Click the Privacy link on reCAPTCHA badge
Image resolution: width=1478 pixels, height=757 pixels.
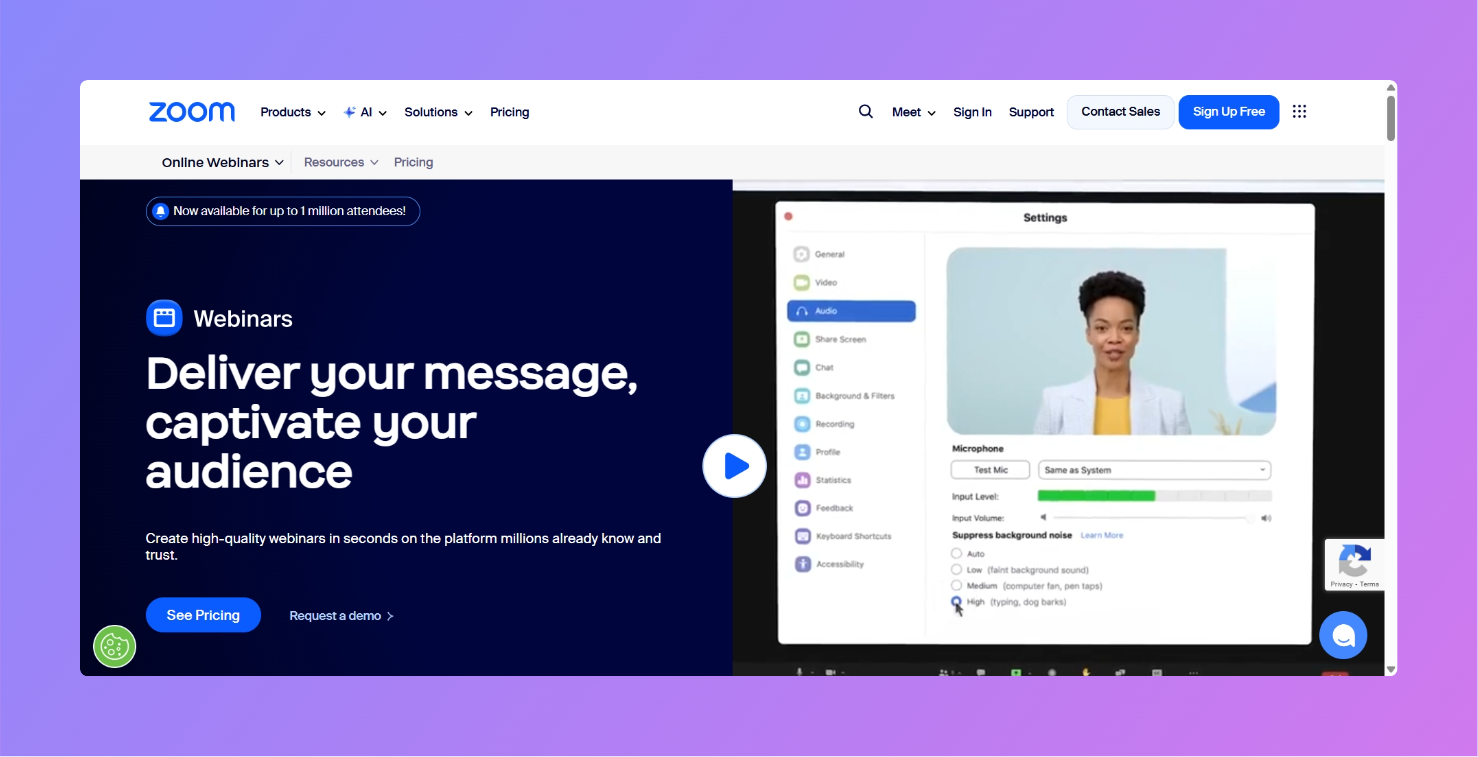point(1341,584)
